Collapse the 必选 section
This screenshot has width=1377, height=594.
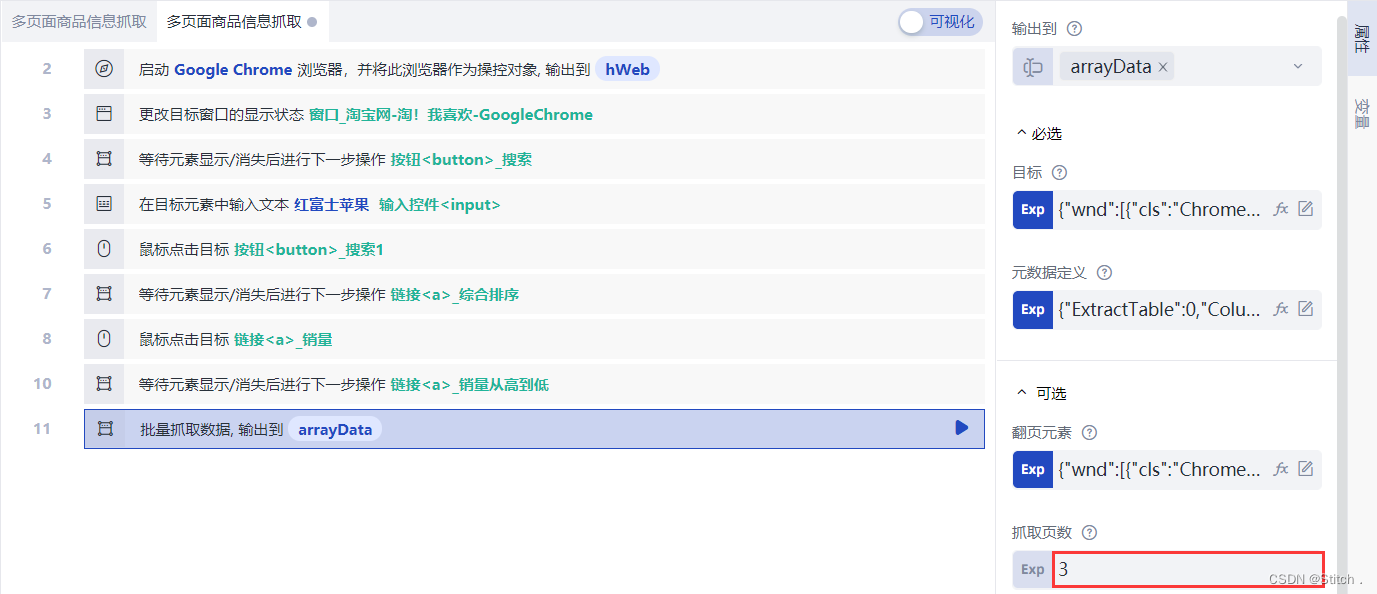[x=1020, y=132]
